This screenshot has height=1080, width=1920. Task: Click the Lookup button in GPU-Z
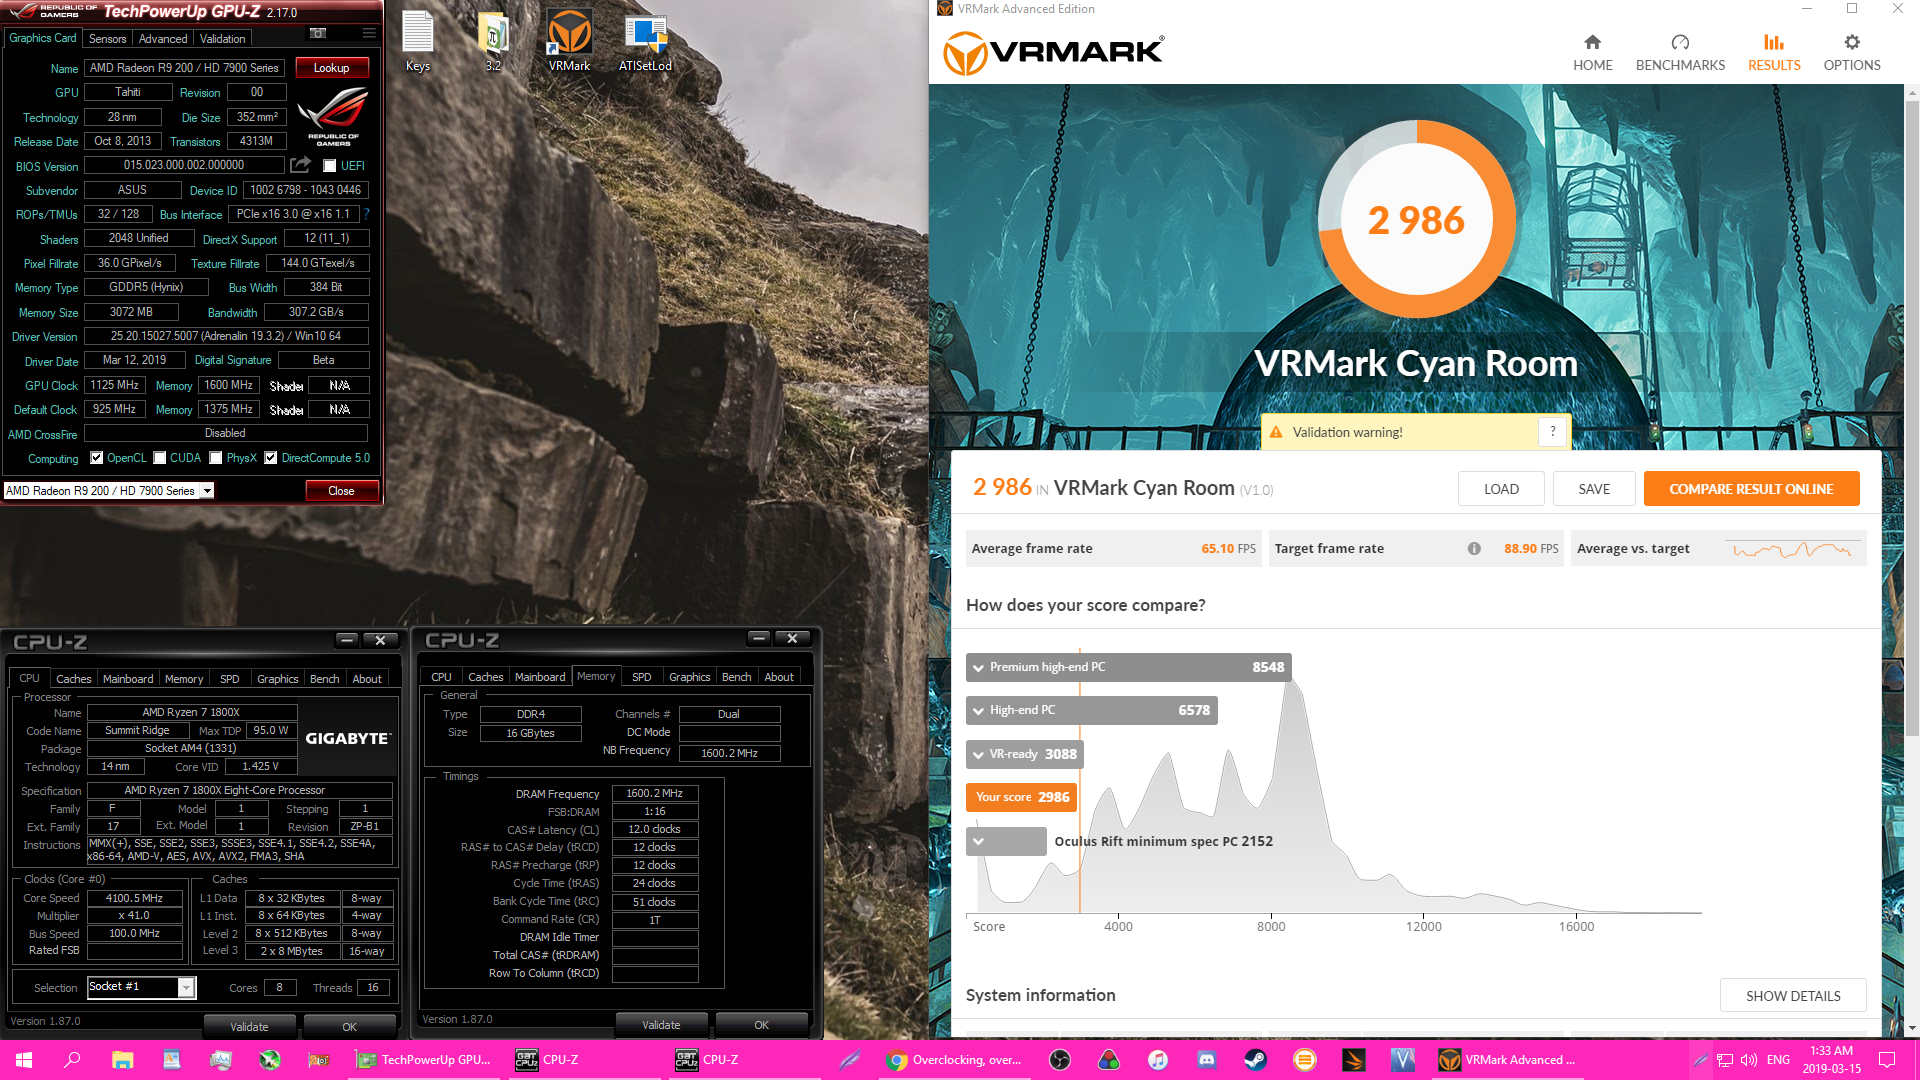point(332,68)
